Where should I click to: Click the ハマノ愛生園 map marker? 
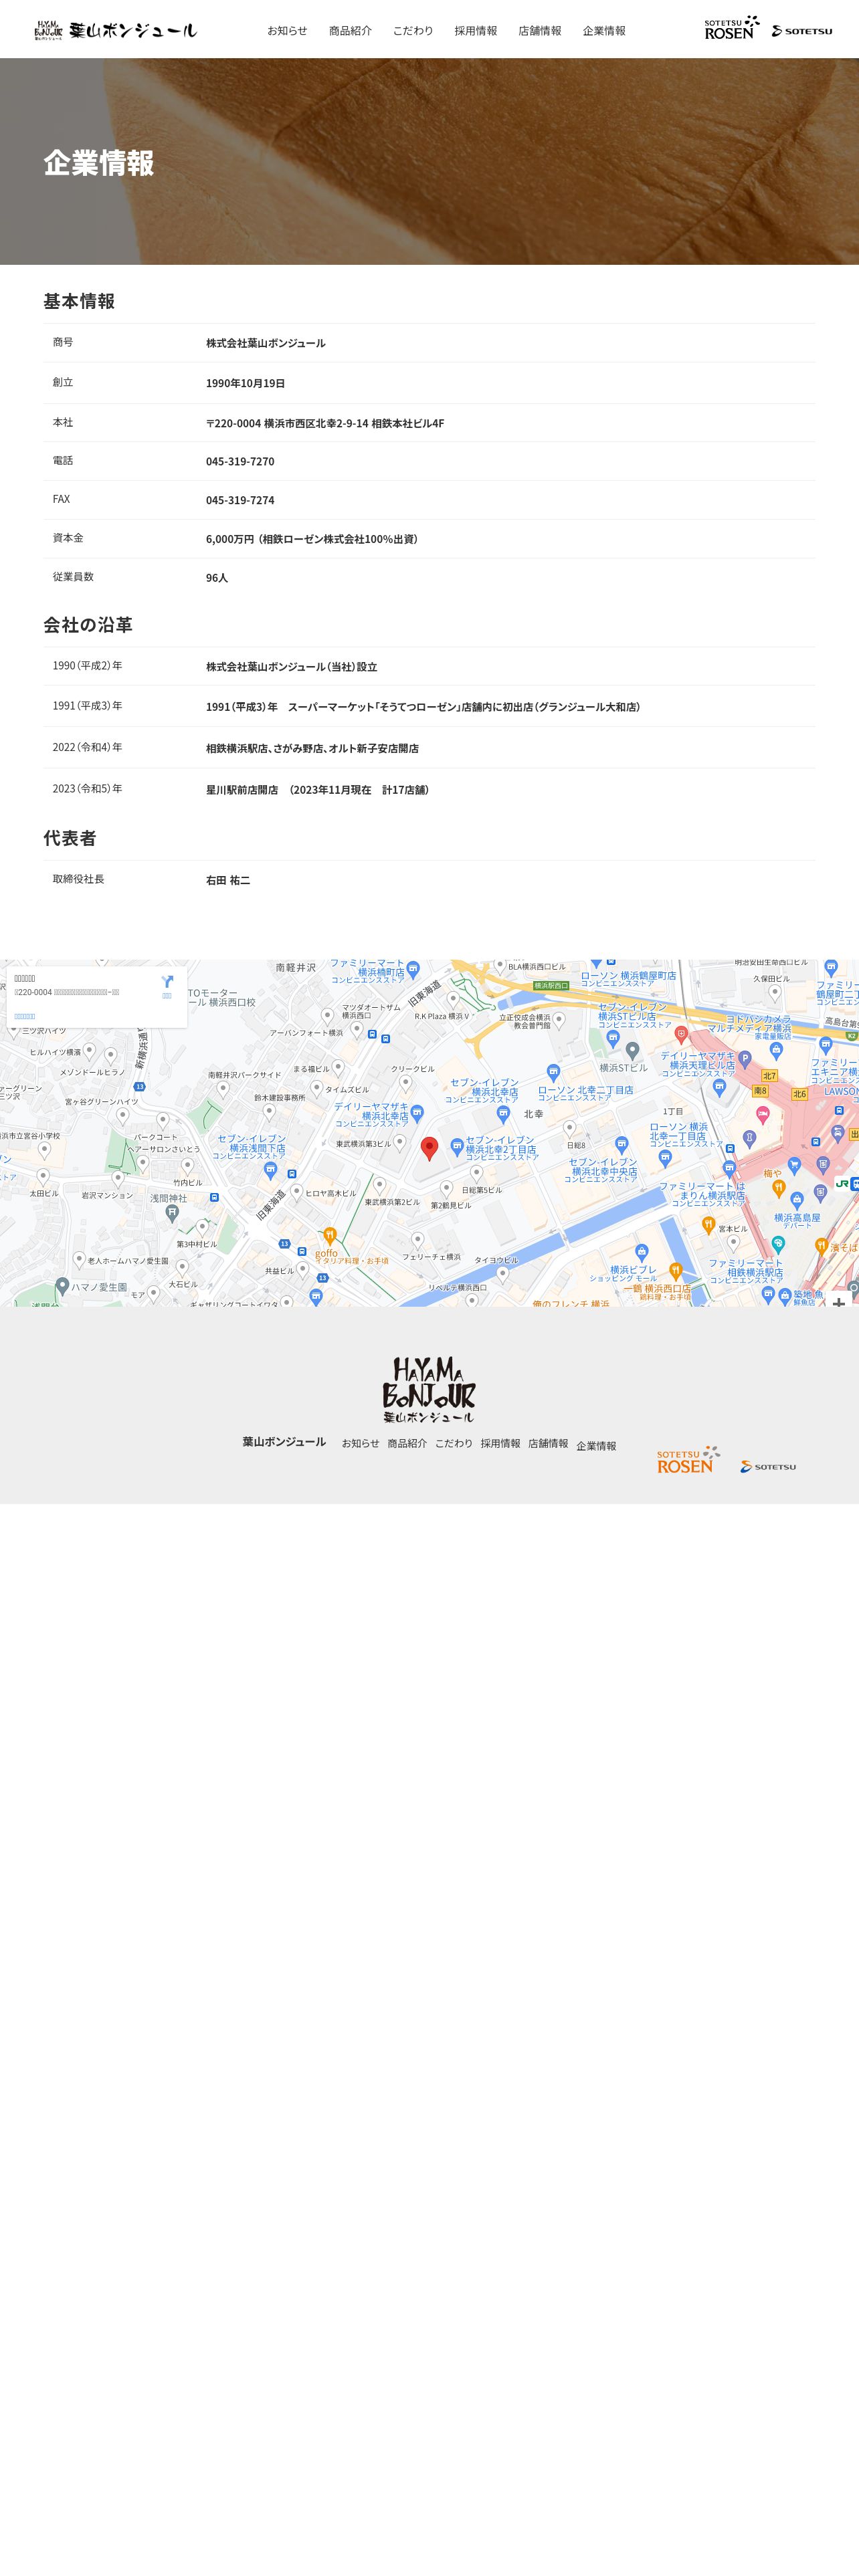tap(62, 1286)
